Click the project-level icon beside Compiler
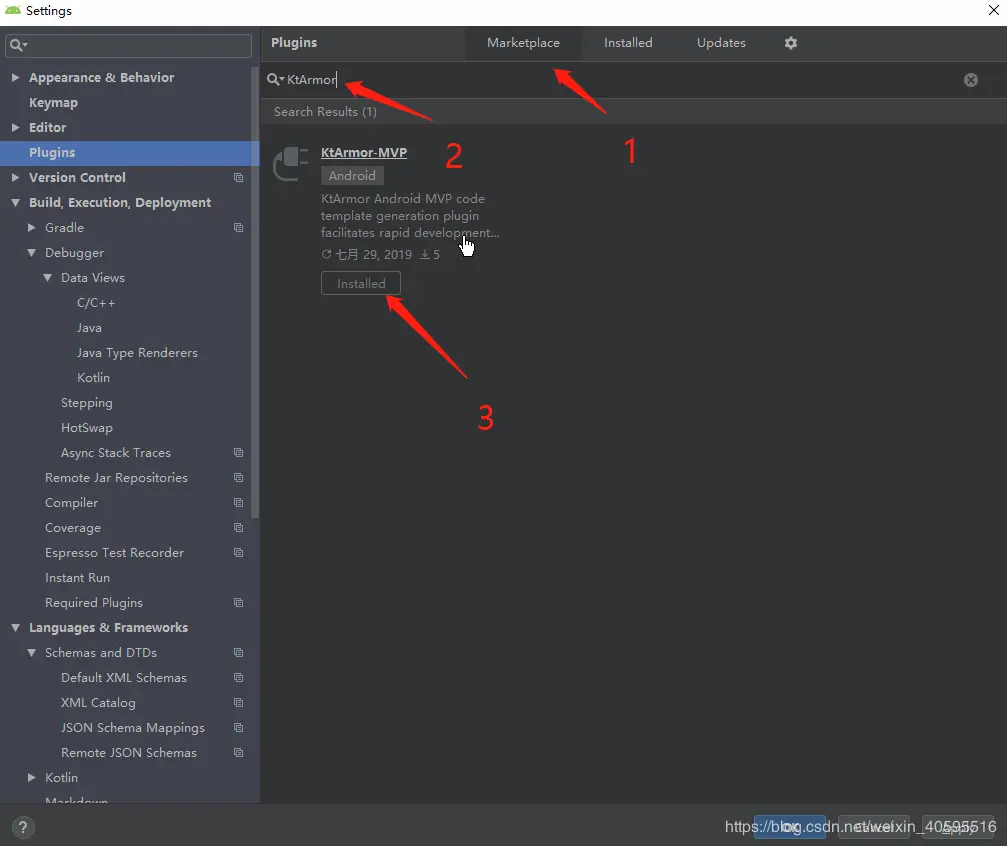The image size is (1007, 846). [x=238, y=503]
